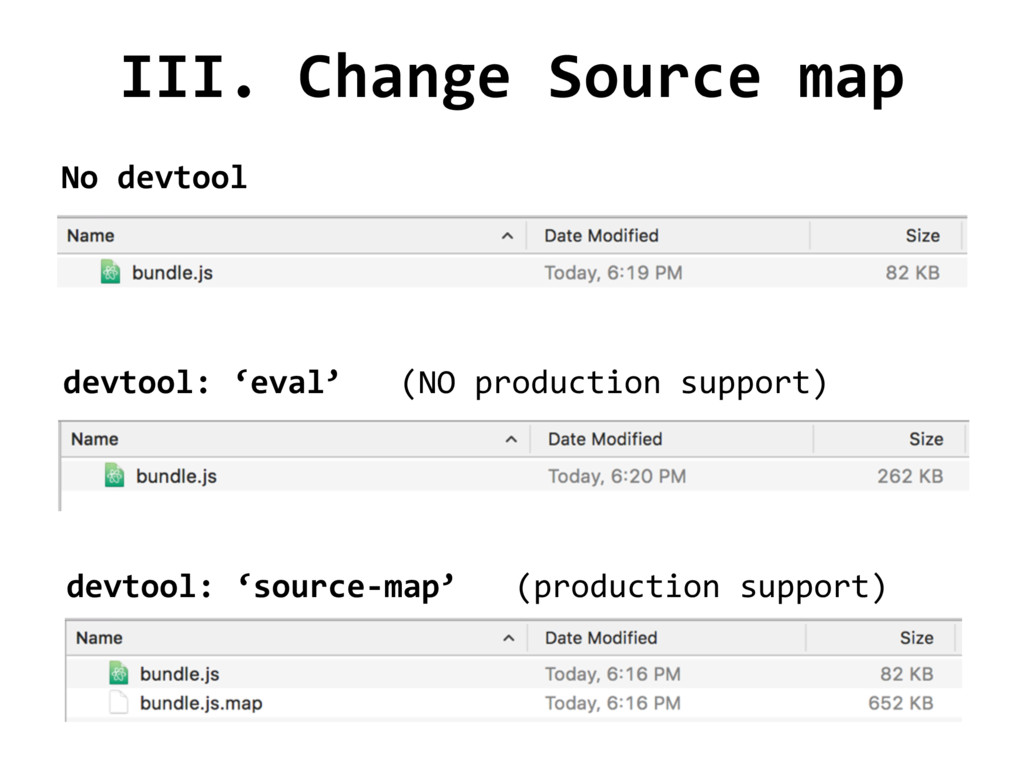Toggle sort arrow in the second Name header
This screenshot has height=768, width=1024.
pos(511,439)
